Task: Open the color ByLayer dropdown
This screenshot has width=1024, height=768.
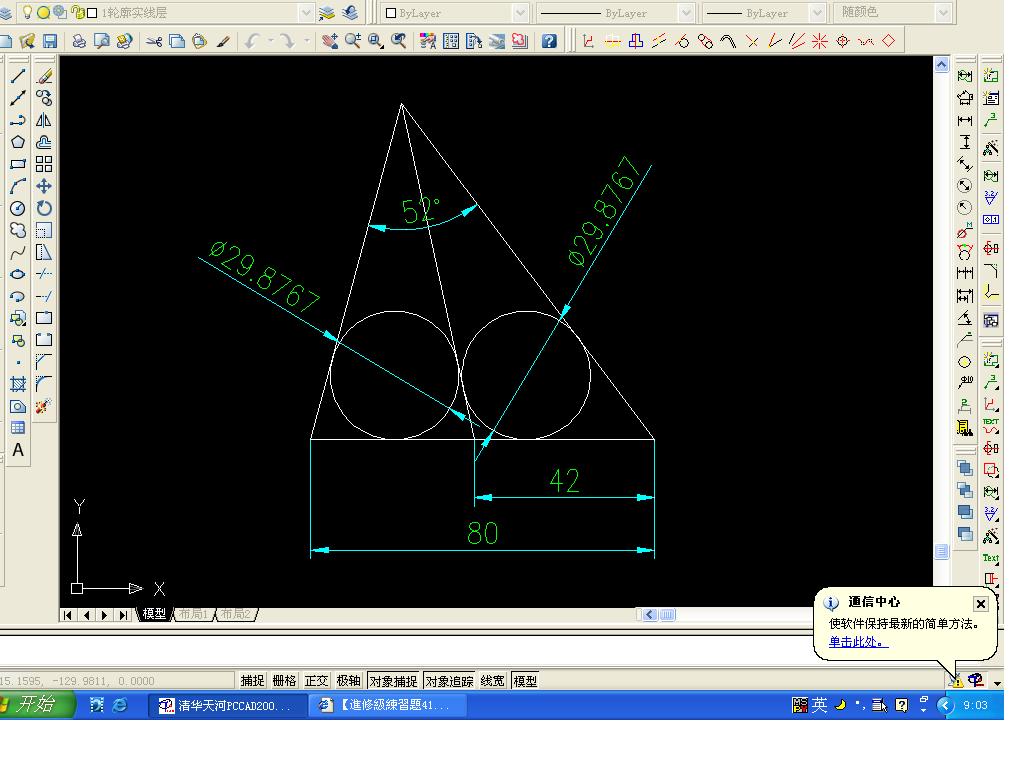Action: [520, 12]
